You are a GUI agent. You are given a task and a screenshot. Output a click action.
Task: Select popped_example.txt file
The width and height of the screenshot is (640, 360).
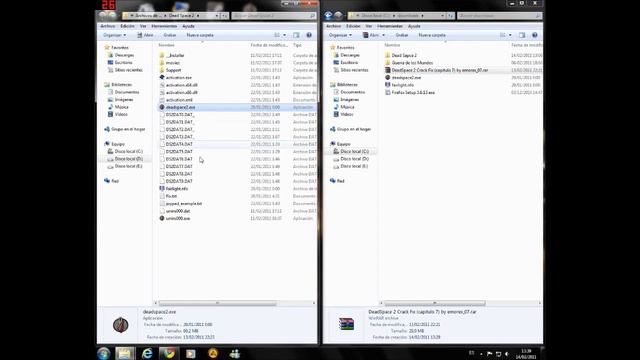click(184, 204)
